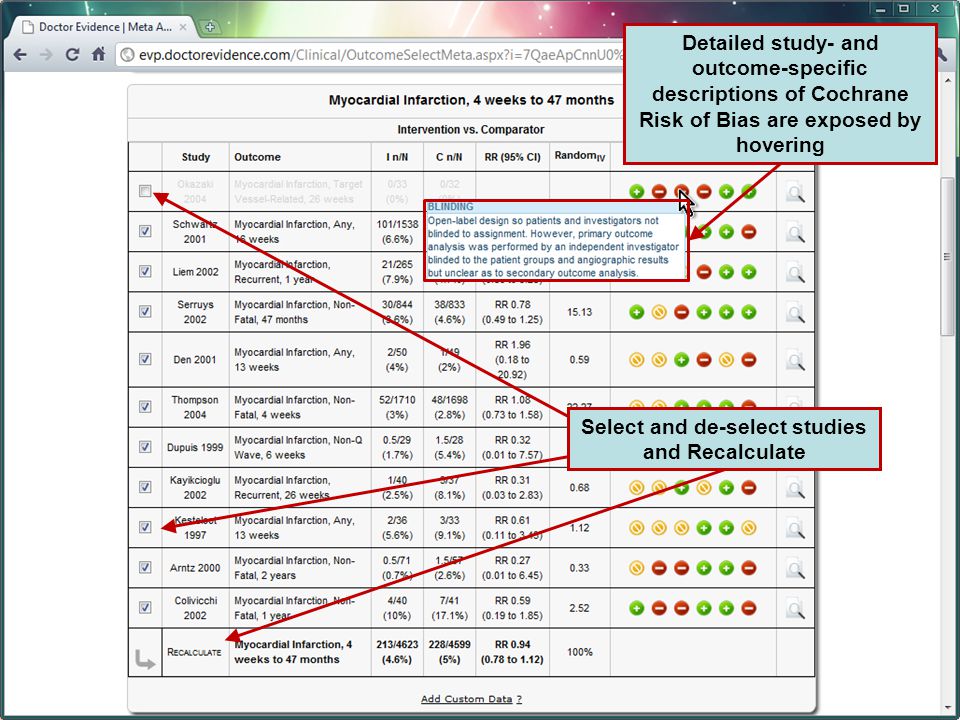Open the magnifier details icon for Colivicchi 2002
This screenshot has width=960, height=720.
(795, 609)
